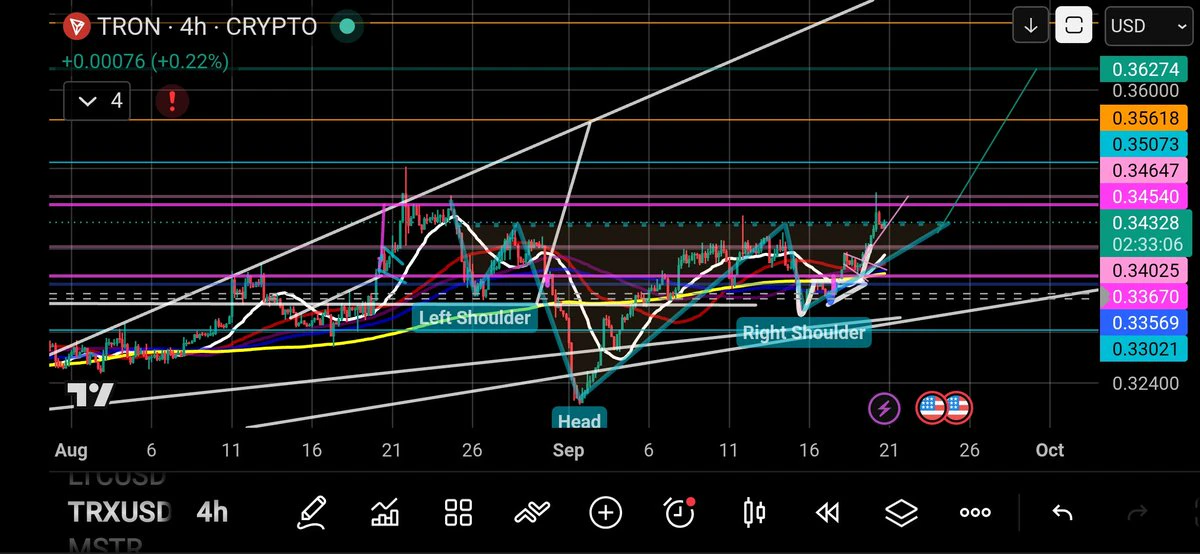Select the Right Shoulder annotation label

click(804, 332)
